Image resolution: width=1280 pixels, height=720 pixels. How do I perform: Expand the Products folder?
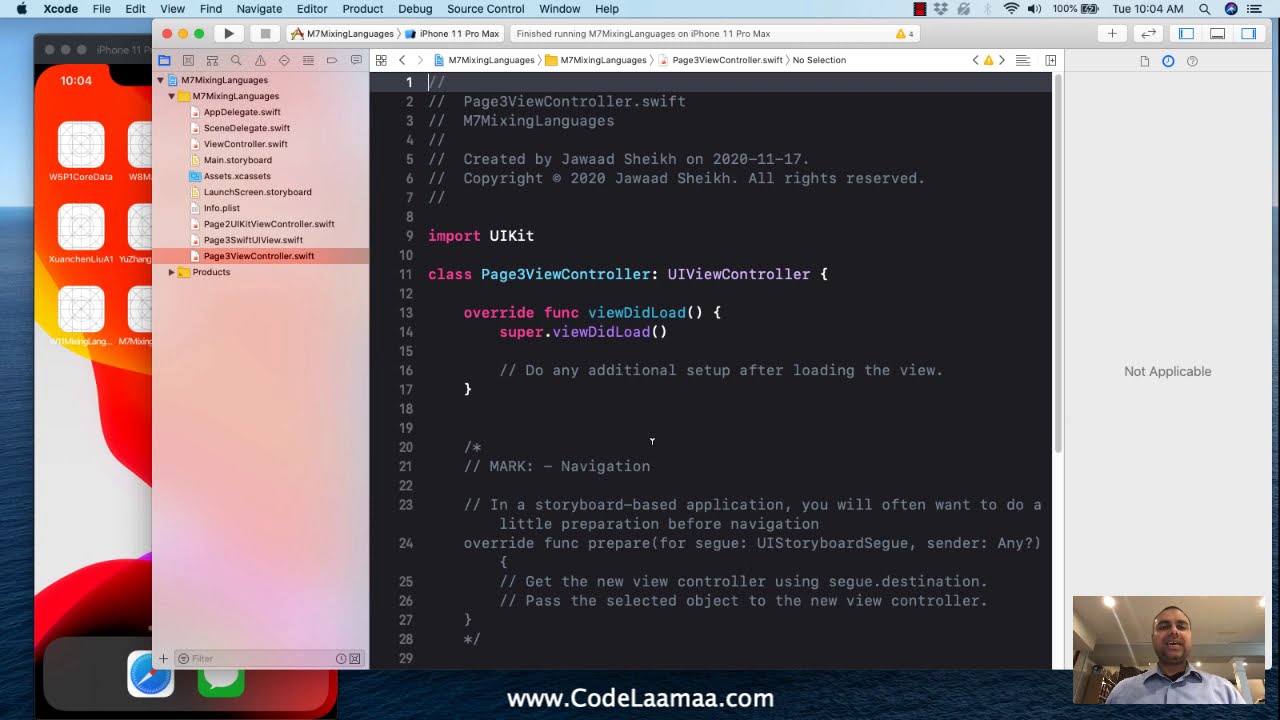[171, 272]
